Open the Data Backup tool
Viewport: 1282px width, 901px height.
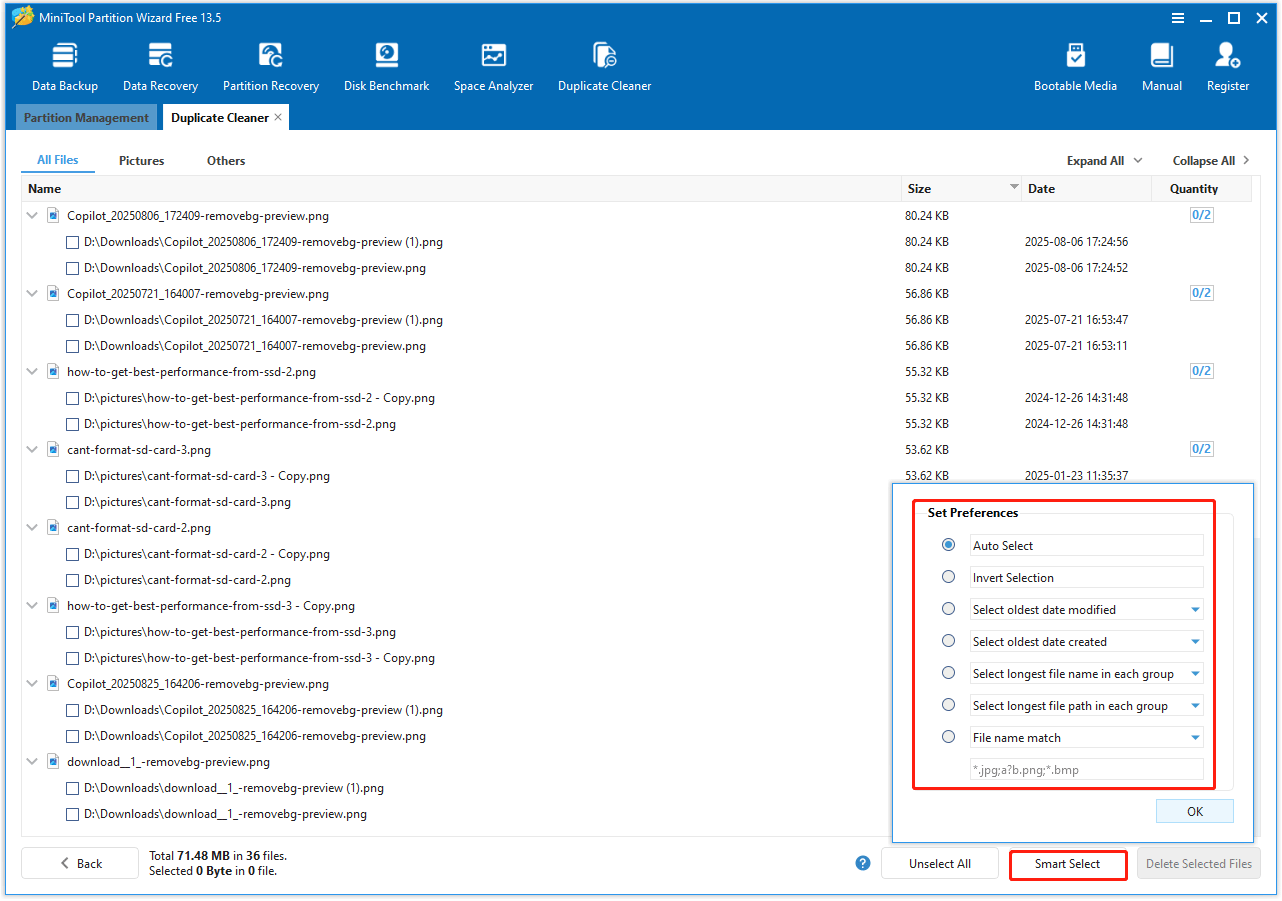(64, 65)
